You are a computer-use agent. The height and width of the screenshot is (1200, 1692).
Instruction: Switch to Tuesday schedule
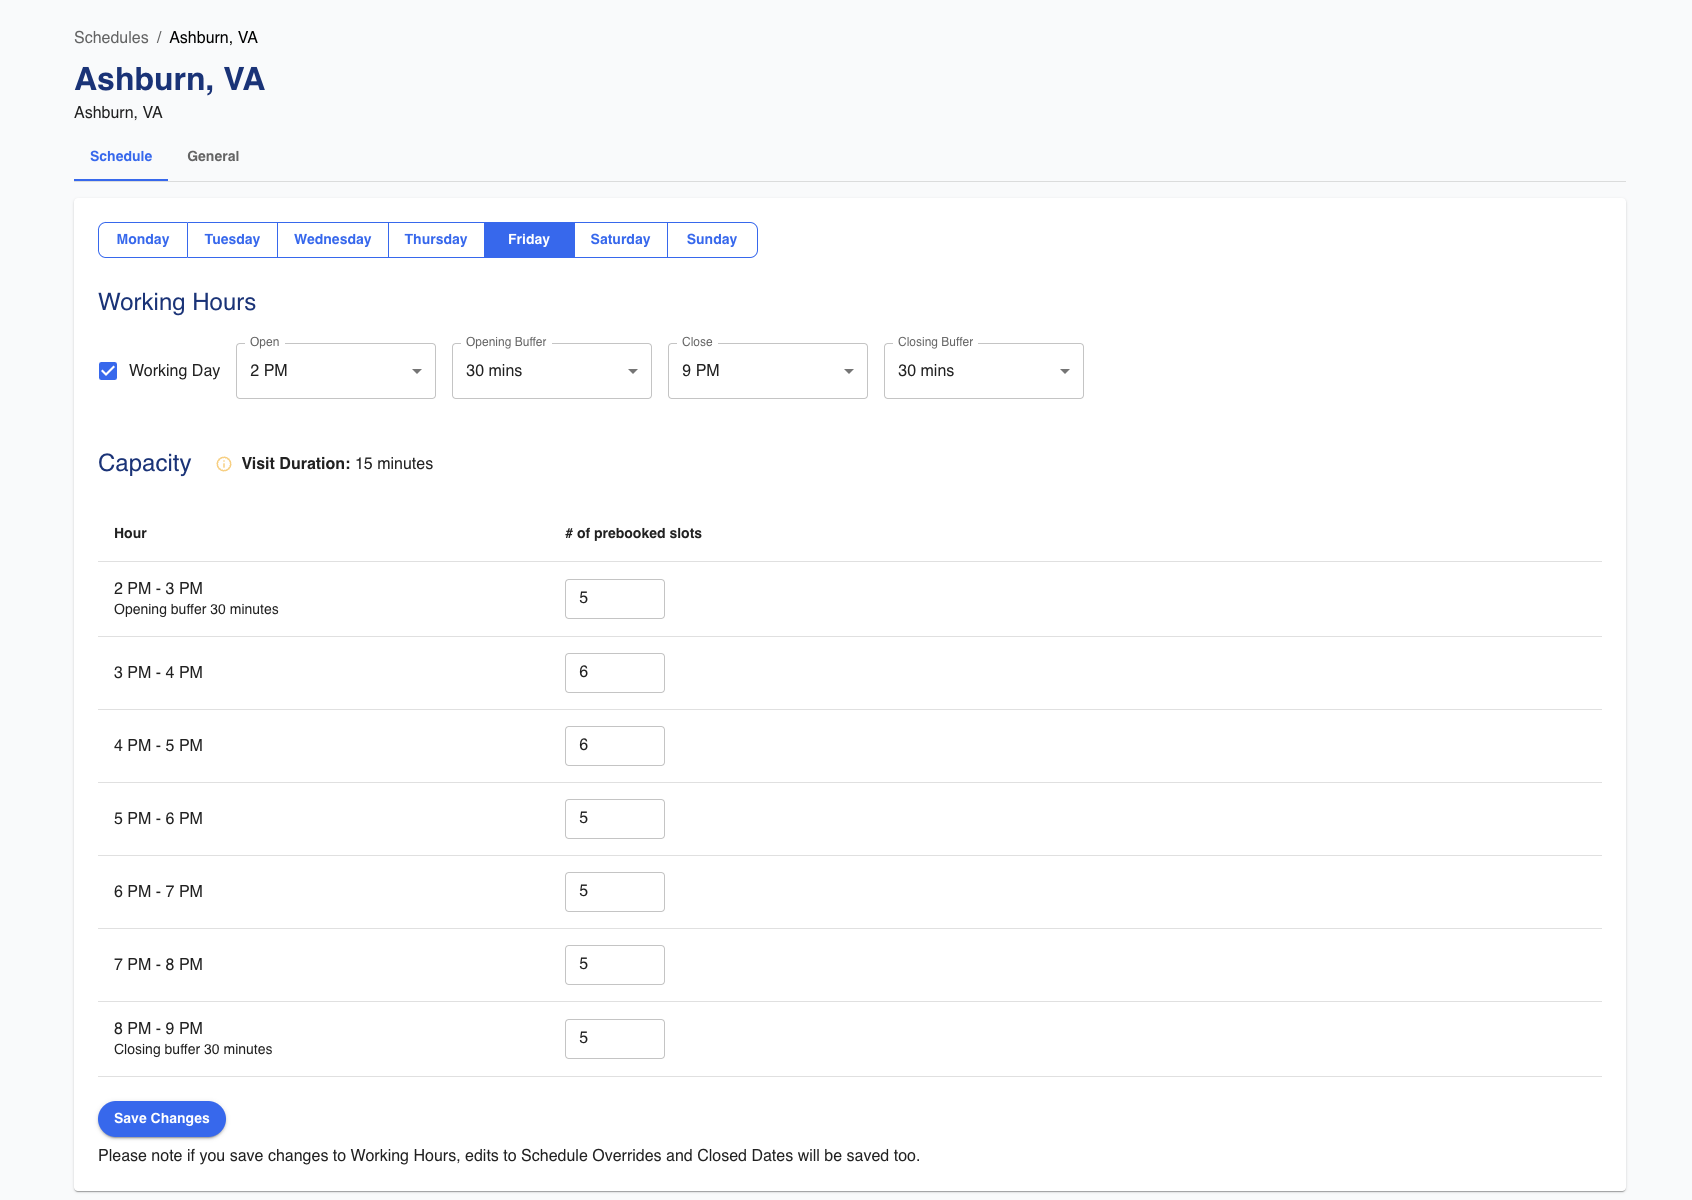(232, 240)
